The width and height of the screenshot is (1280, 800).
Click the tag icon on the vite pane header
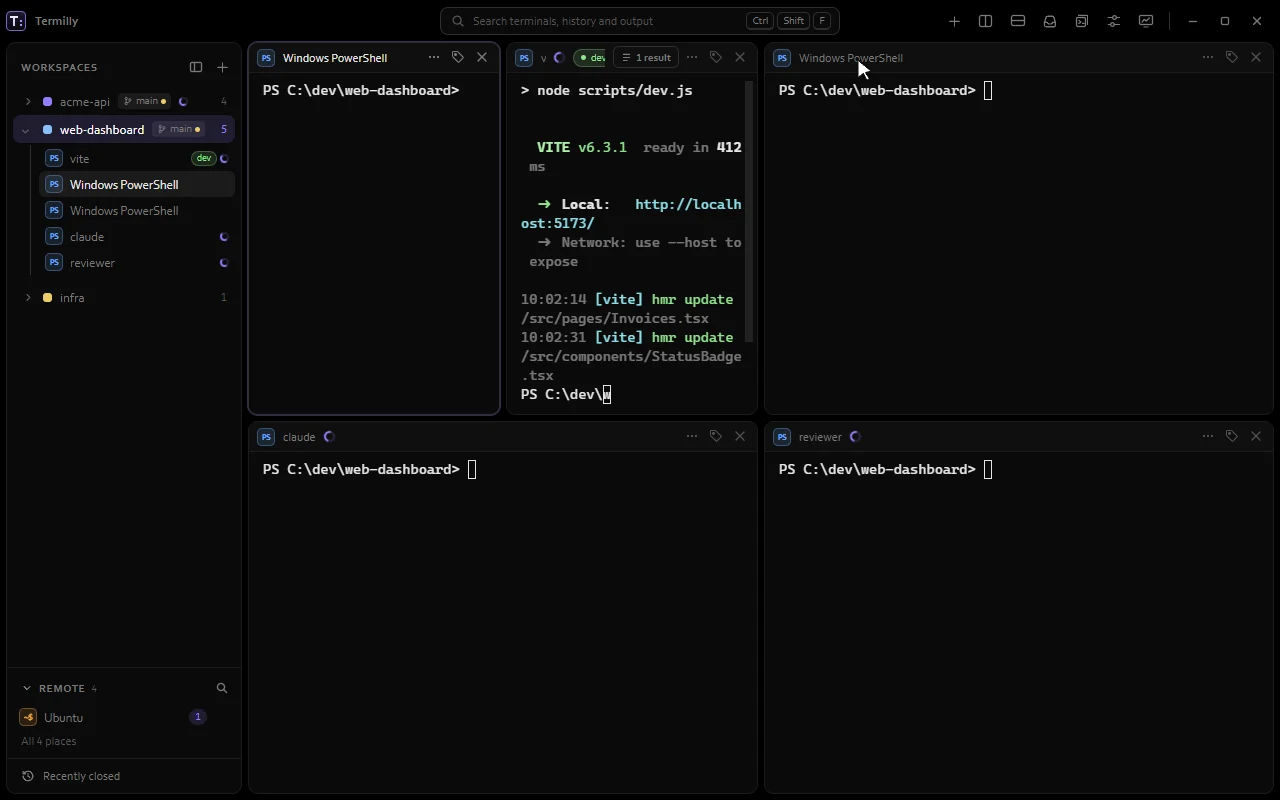(716, 57)
